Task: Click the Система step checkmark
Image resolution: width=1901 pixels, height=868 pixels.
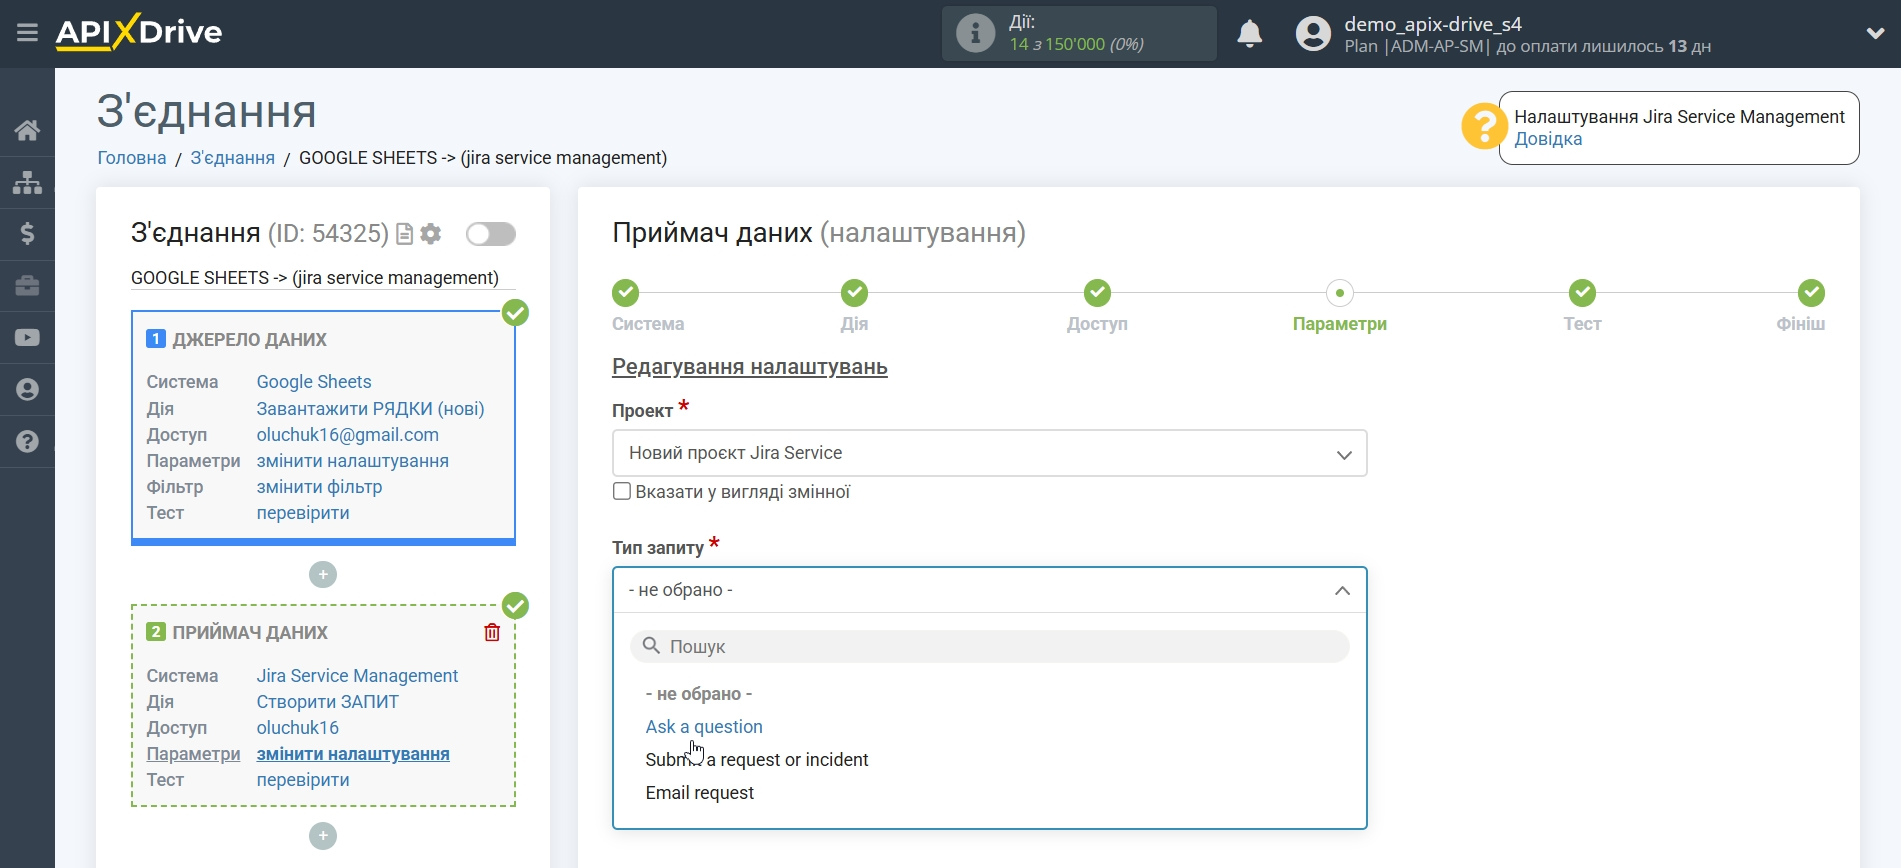Action: 626,293
